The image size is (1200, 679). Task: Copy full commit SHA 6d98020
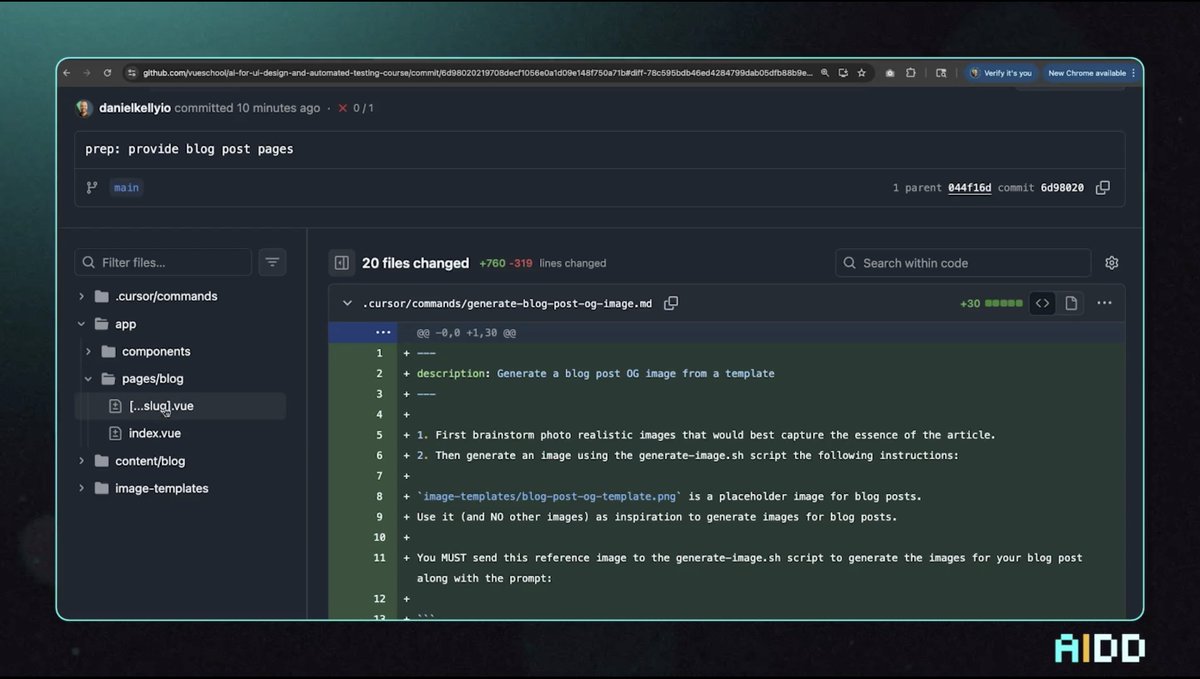pyautogui.click(x=1102, y=187)
